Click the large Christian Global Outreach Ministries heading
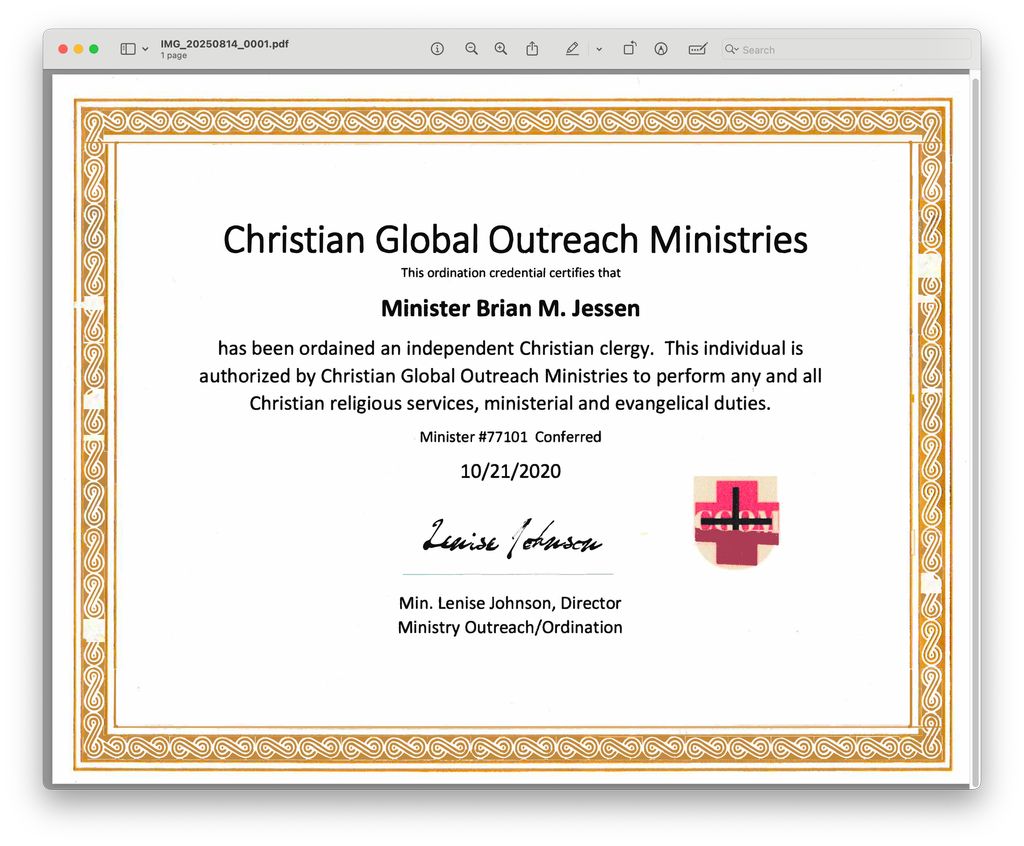 (x=515, y=239)
